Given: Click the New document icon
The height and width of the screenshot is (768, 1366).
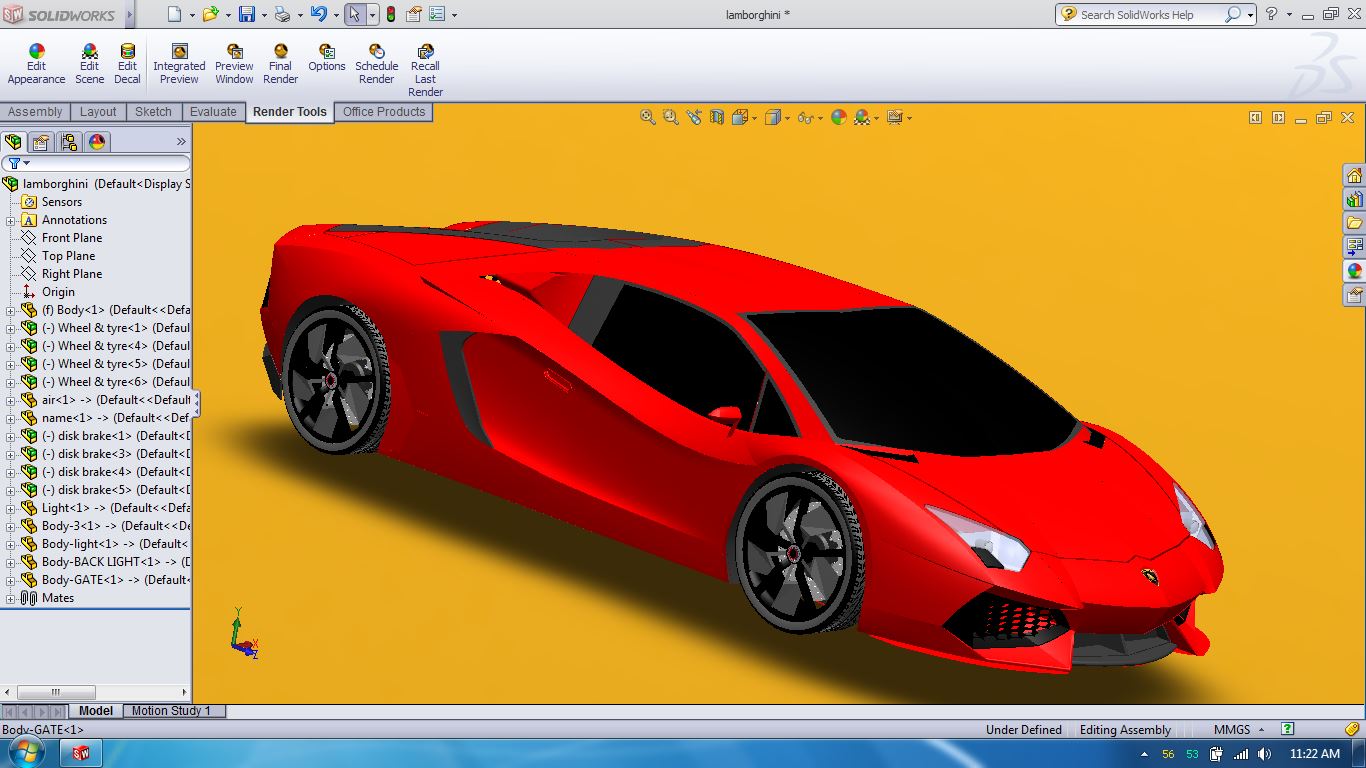Looking at the screenshot, I should click(x=175, y=14).
